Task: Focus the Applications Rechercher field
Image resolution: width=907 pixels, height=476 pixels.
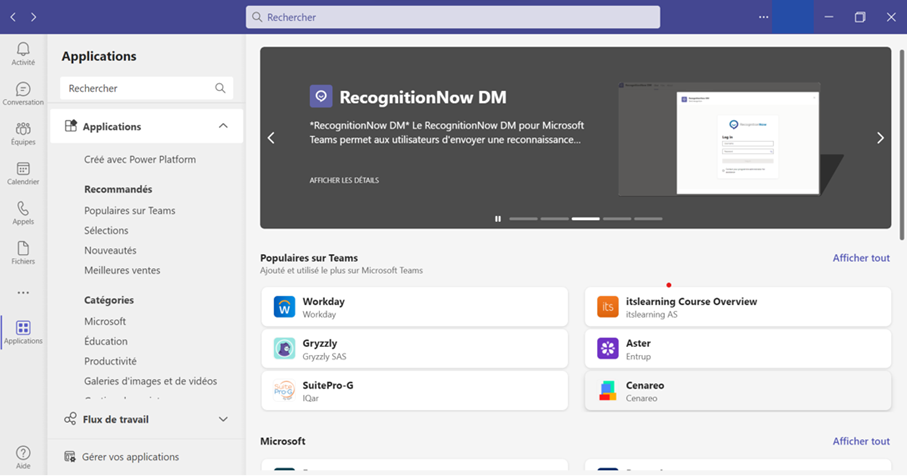Action: point(147,88)
